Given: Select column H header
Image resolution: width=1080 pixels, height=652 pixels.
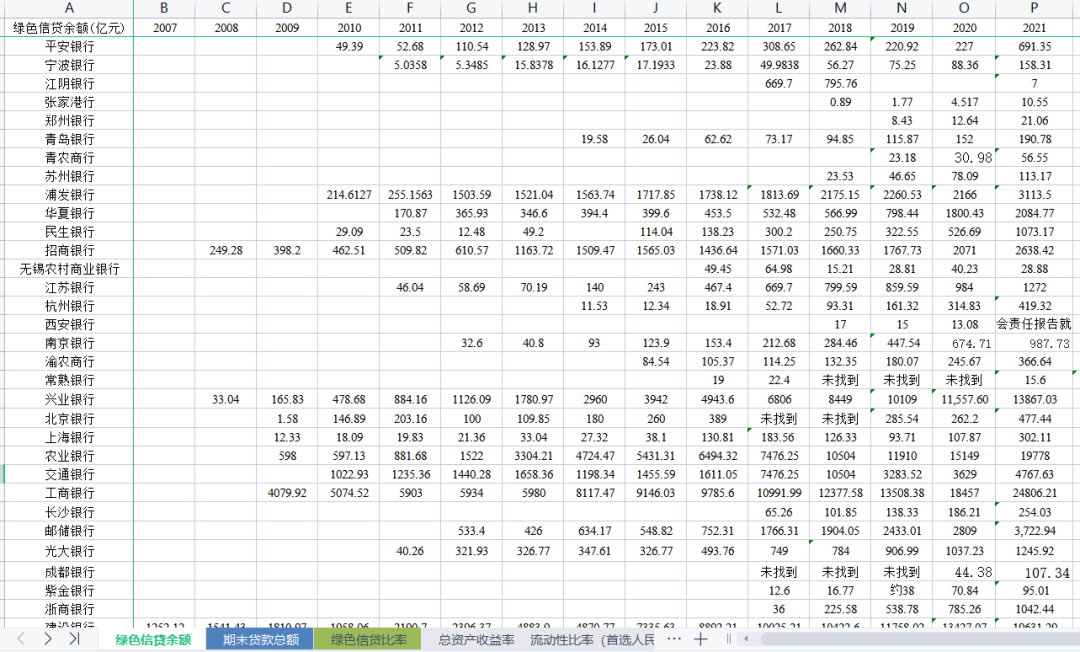Looking at the screenshot, I should (533, 8).
